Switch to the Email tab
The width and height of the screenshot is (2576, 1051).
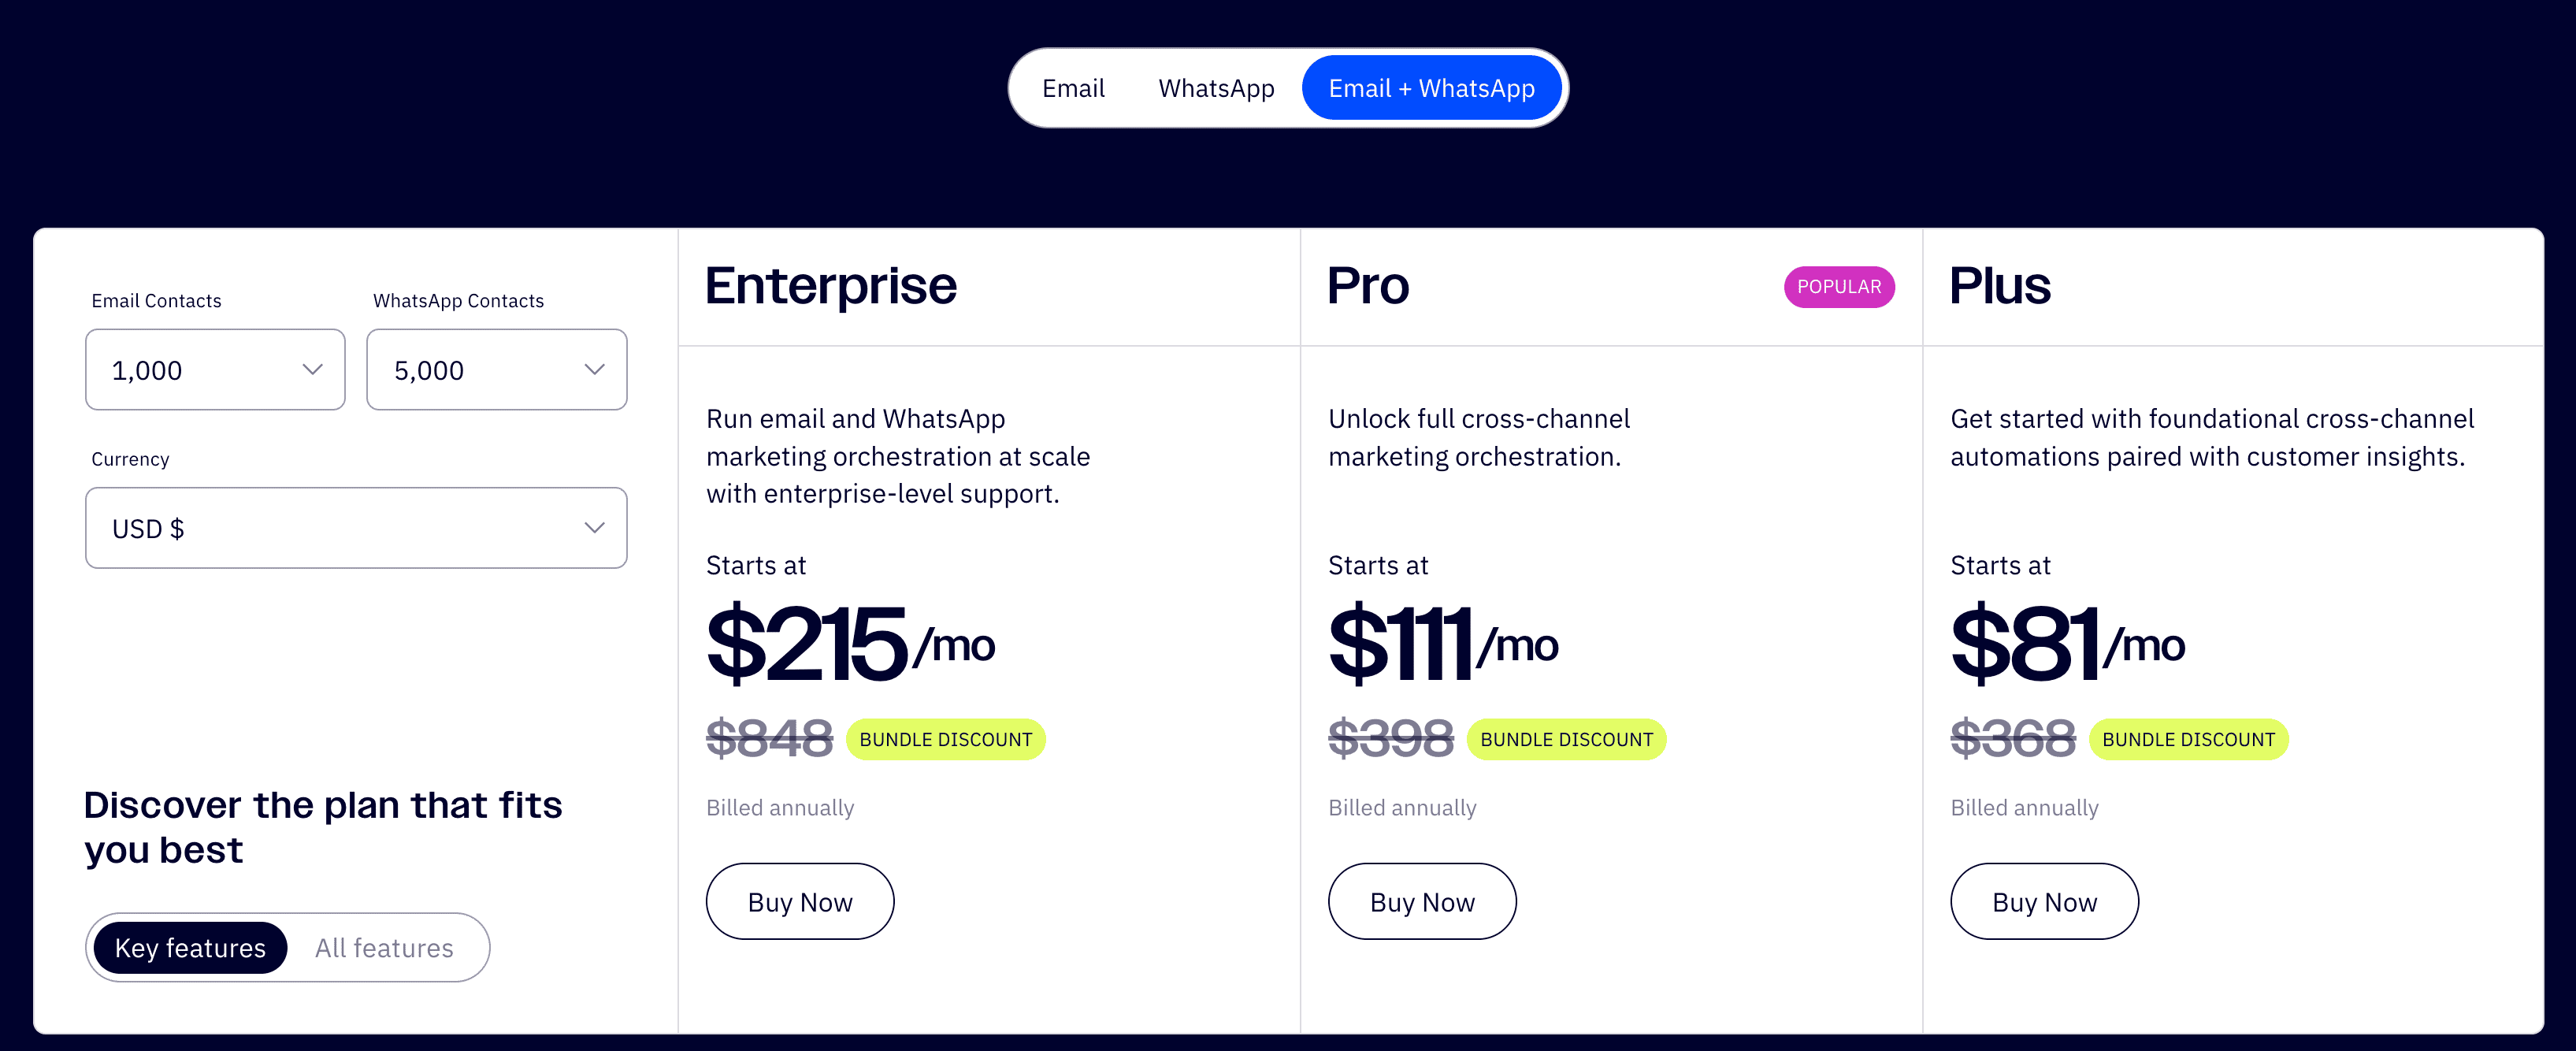(x=1073, y=88)
